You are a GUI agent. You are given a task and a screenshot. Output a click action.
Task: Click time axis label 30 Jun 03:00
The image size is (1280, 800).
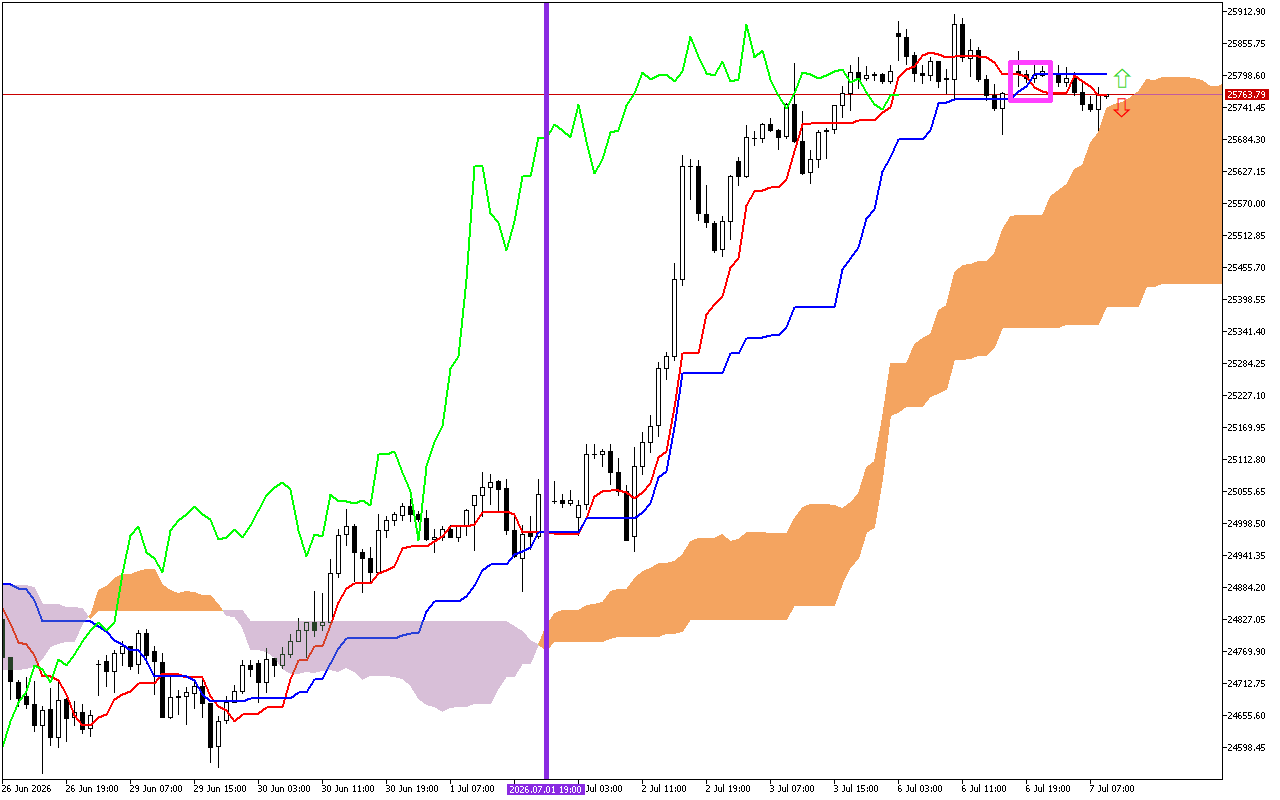282,789
